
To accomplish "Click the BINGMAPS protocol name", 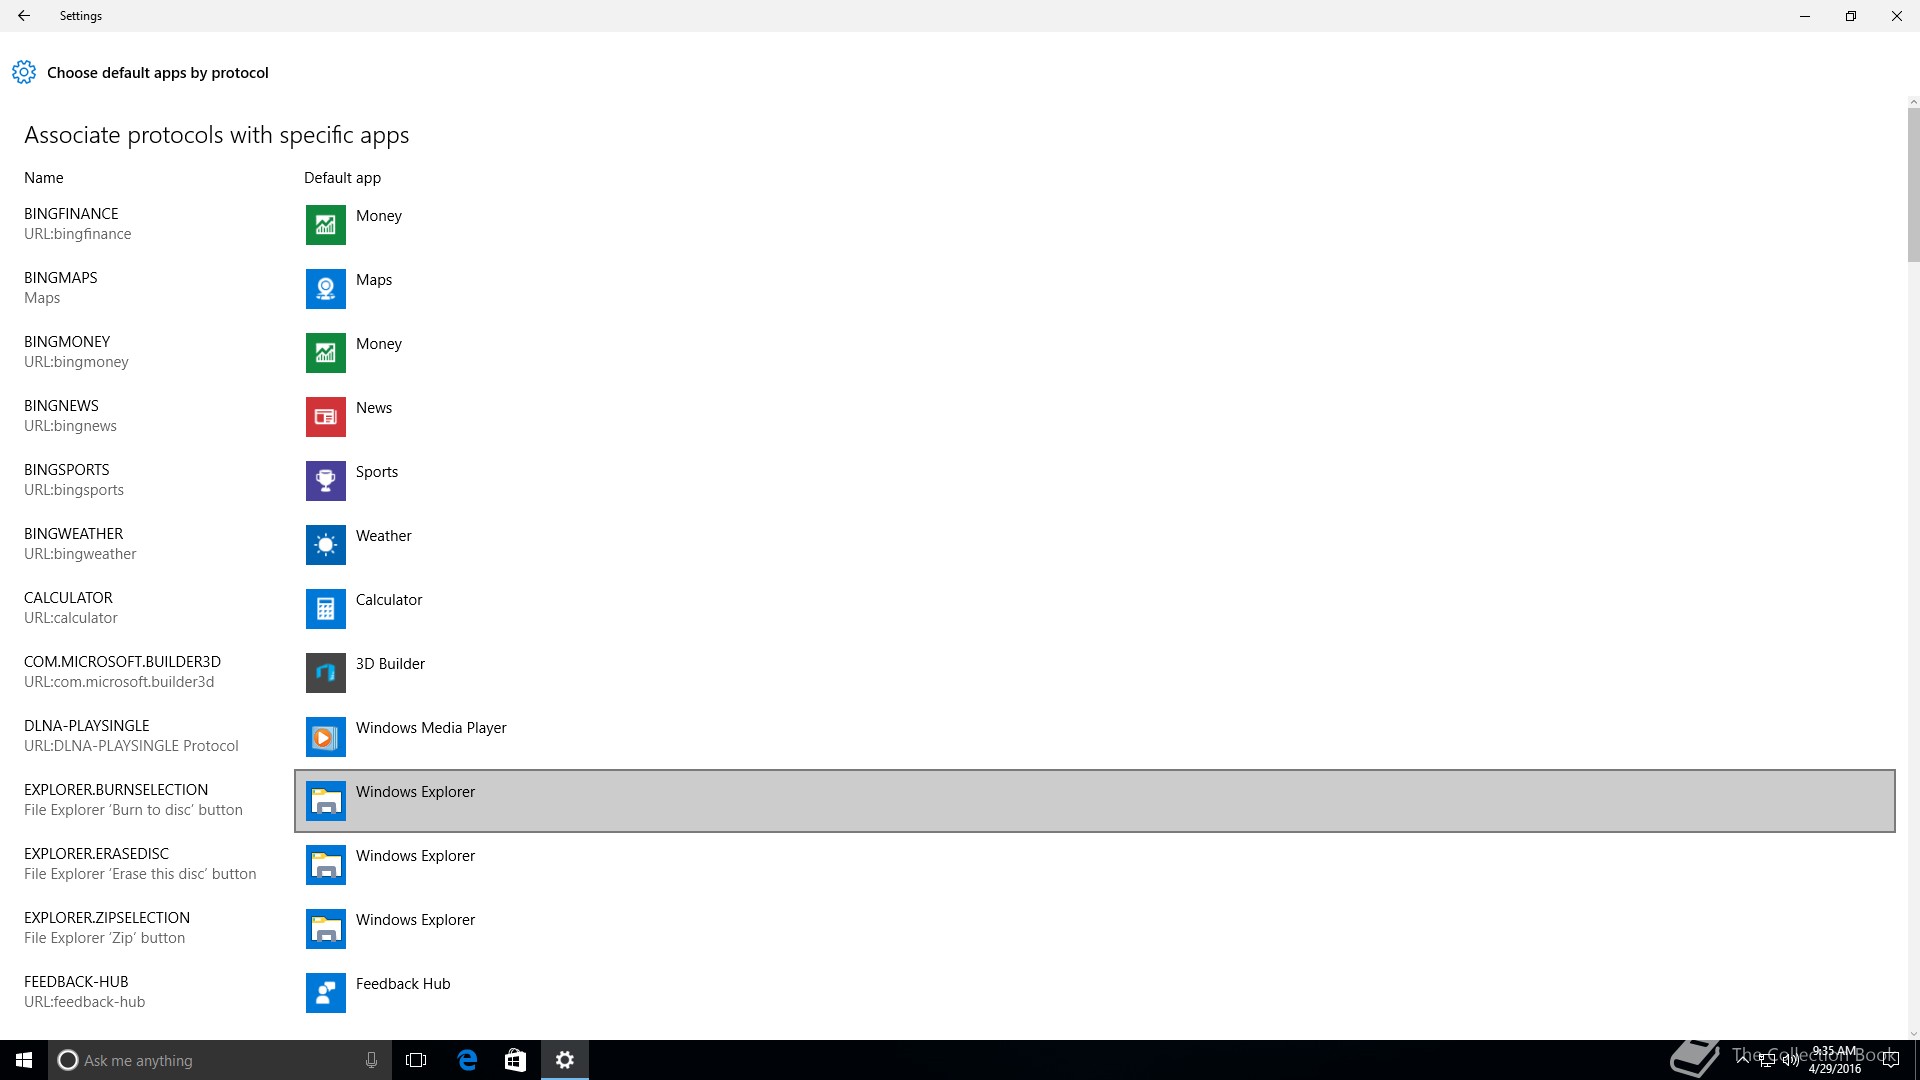I will click(x=61, y=278).
